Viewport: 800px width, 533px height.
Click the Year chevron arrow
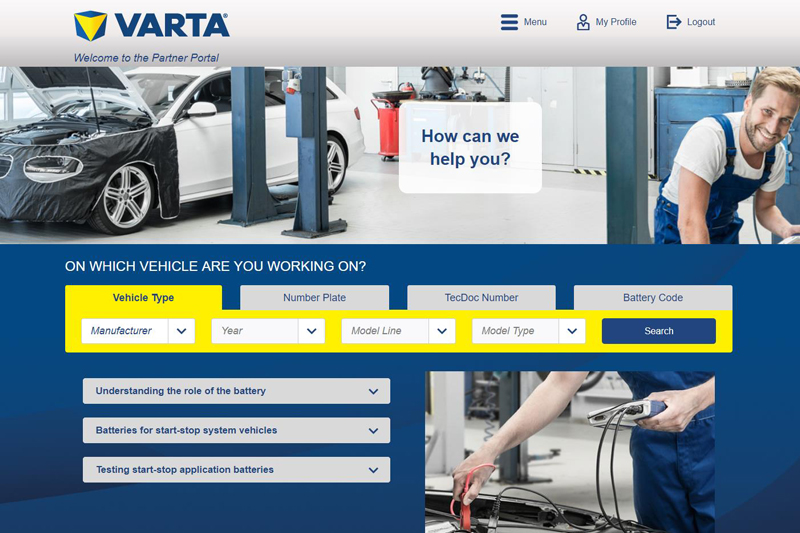(x=311, y=331)
